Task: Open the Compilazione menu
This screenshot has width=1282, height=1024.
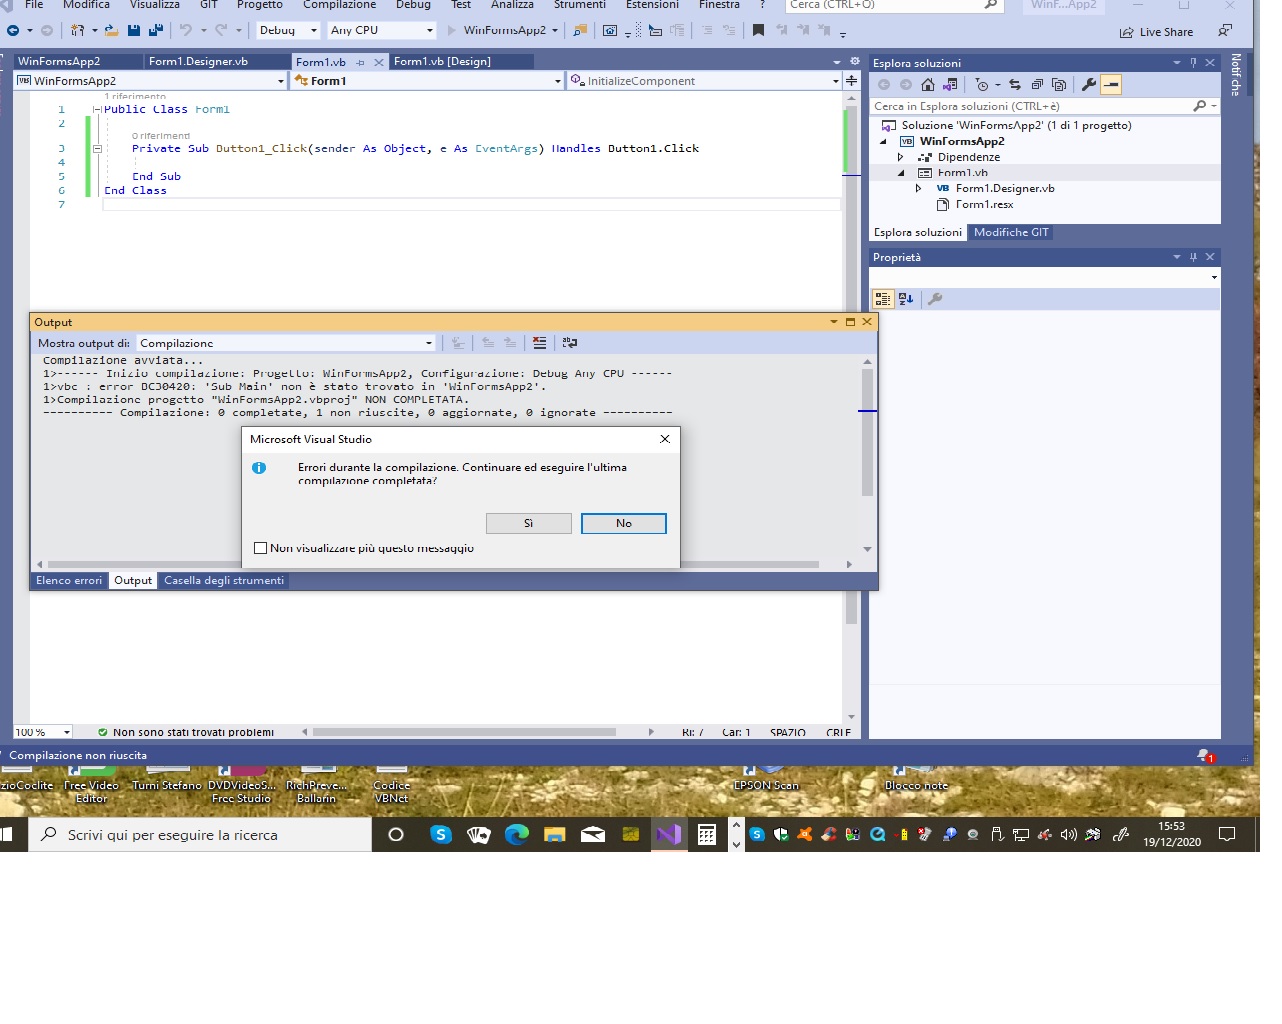Action: tap(340, 5)
